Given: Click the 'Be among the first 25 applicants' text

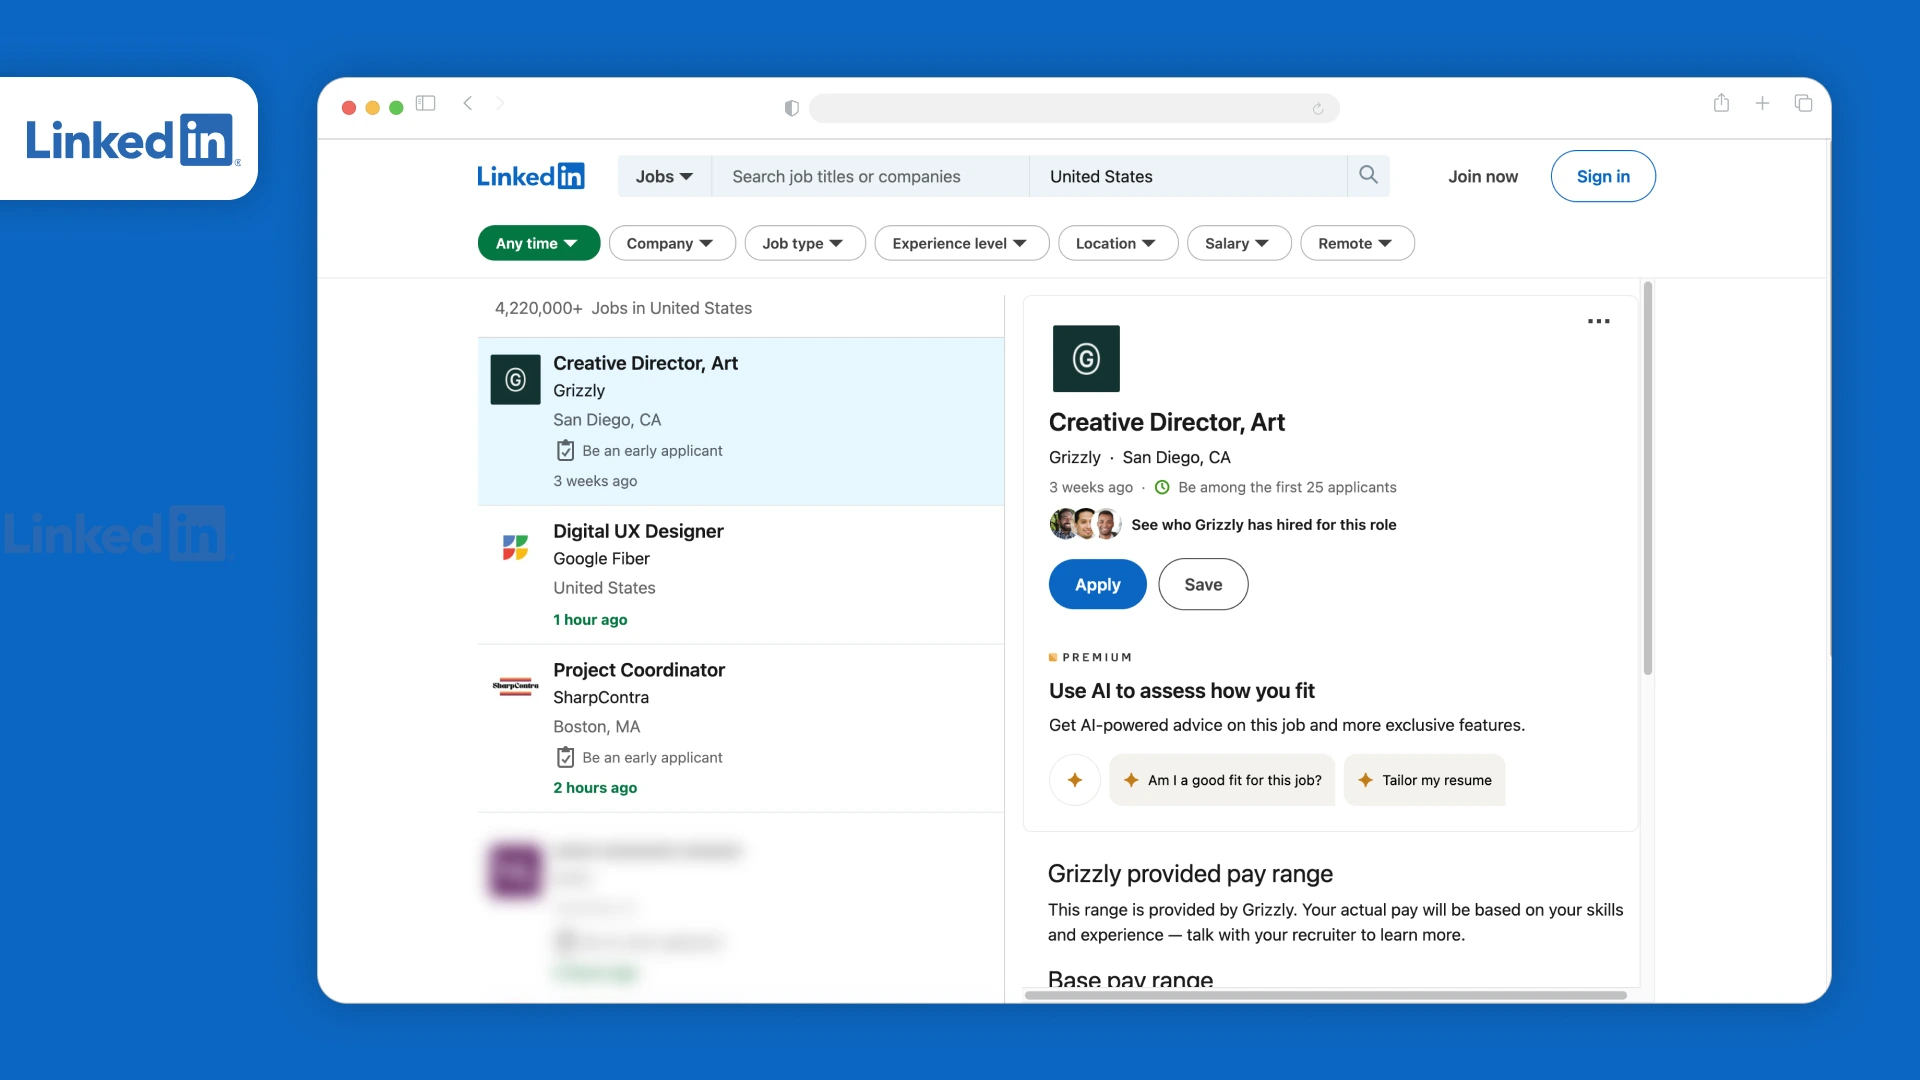Looking at the screenshot, I should pyautogui.click(x=1287, y=487).
